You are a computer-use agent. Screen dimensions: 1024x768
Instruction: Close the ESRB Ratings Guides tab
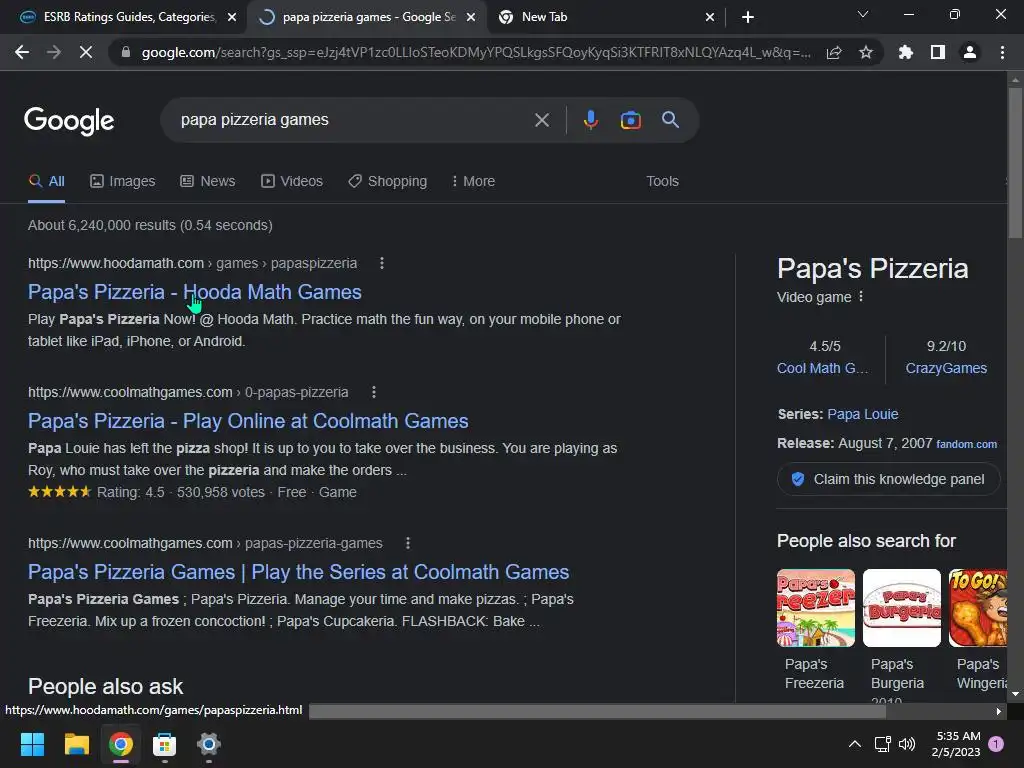click(x=232, y=17)
